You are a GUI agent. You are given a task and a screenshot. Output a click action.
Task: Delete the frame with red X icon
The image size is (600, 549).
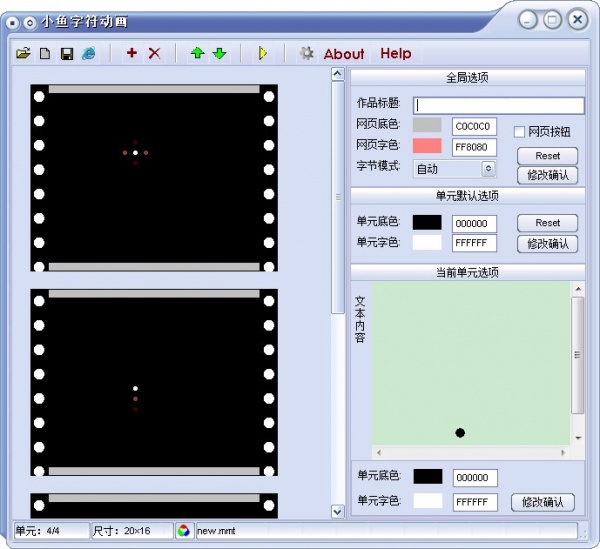[154, 54]
